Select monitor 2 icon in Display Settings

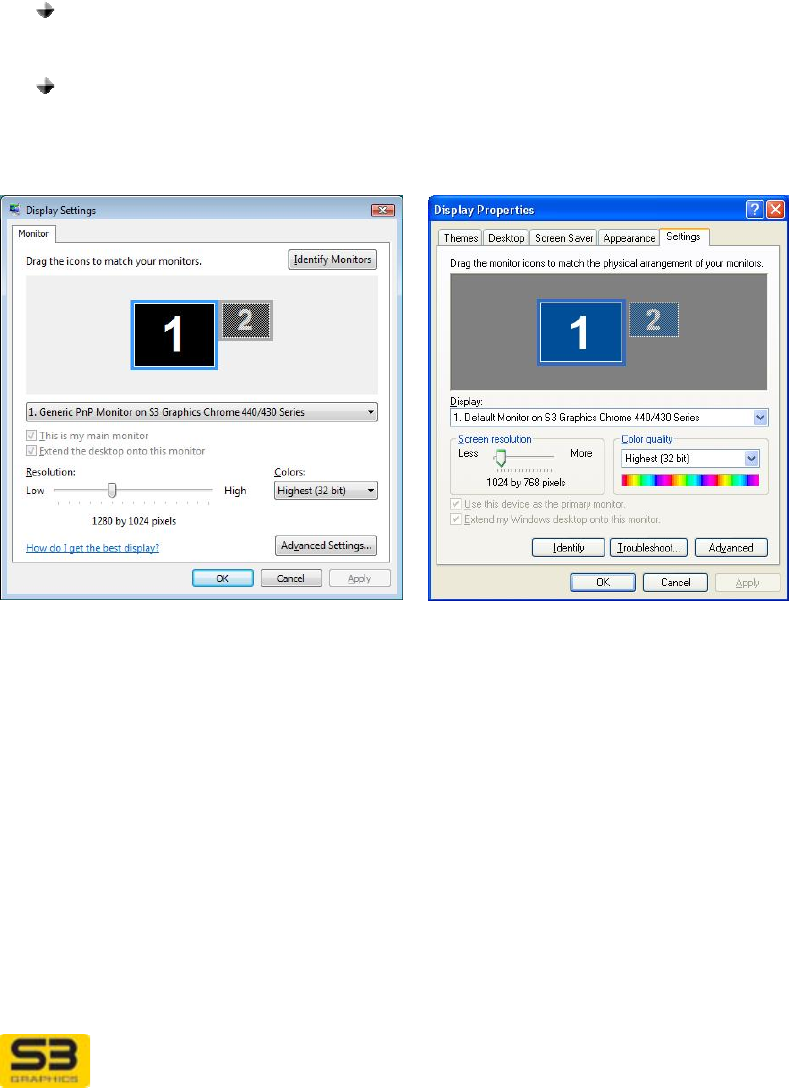click(246, 321)
